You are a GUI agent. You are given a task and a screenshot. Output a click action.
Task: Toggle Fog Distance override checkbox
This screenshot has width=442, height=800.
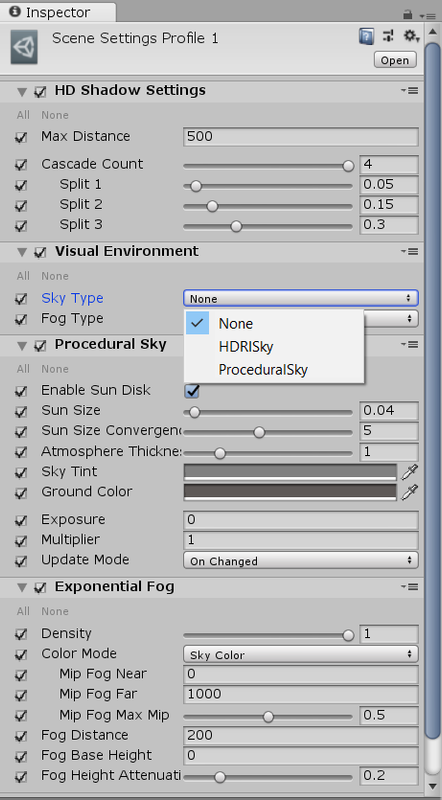click(21, 736)
